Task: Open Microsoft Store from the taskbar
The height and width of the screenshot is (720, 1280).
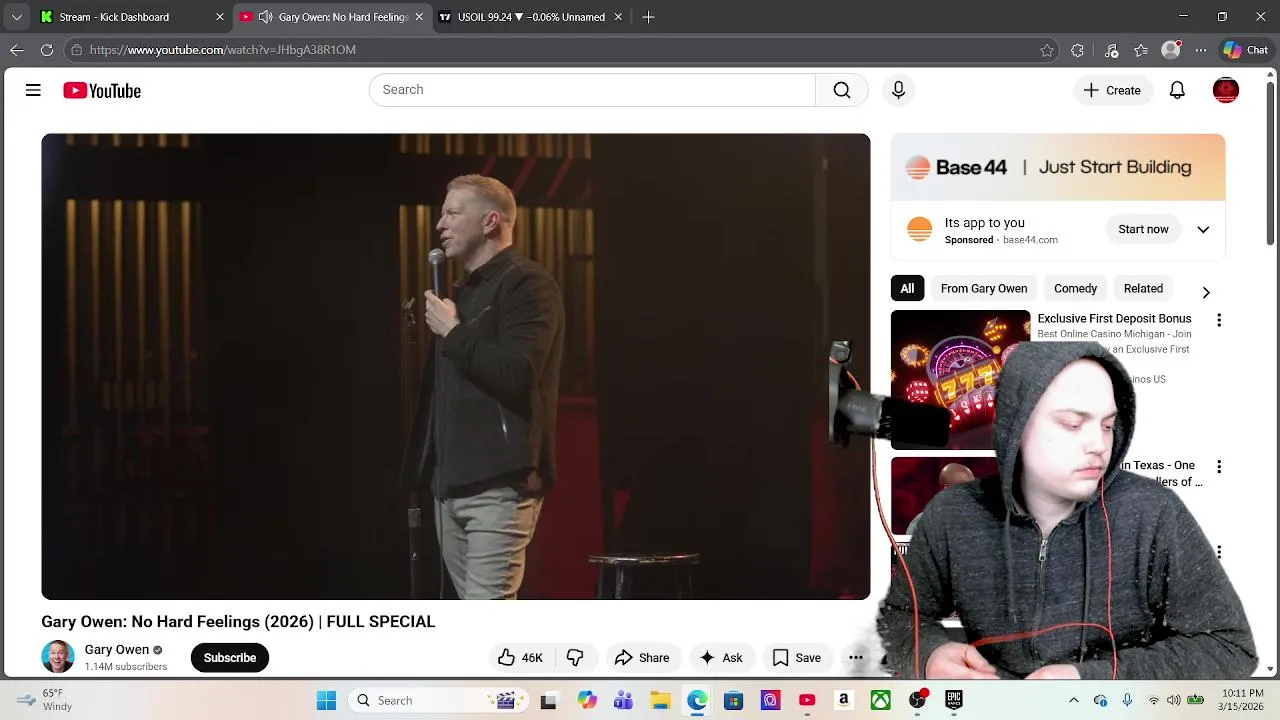Action: [x=733, y=700]
